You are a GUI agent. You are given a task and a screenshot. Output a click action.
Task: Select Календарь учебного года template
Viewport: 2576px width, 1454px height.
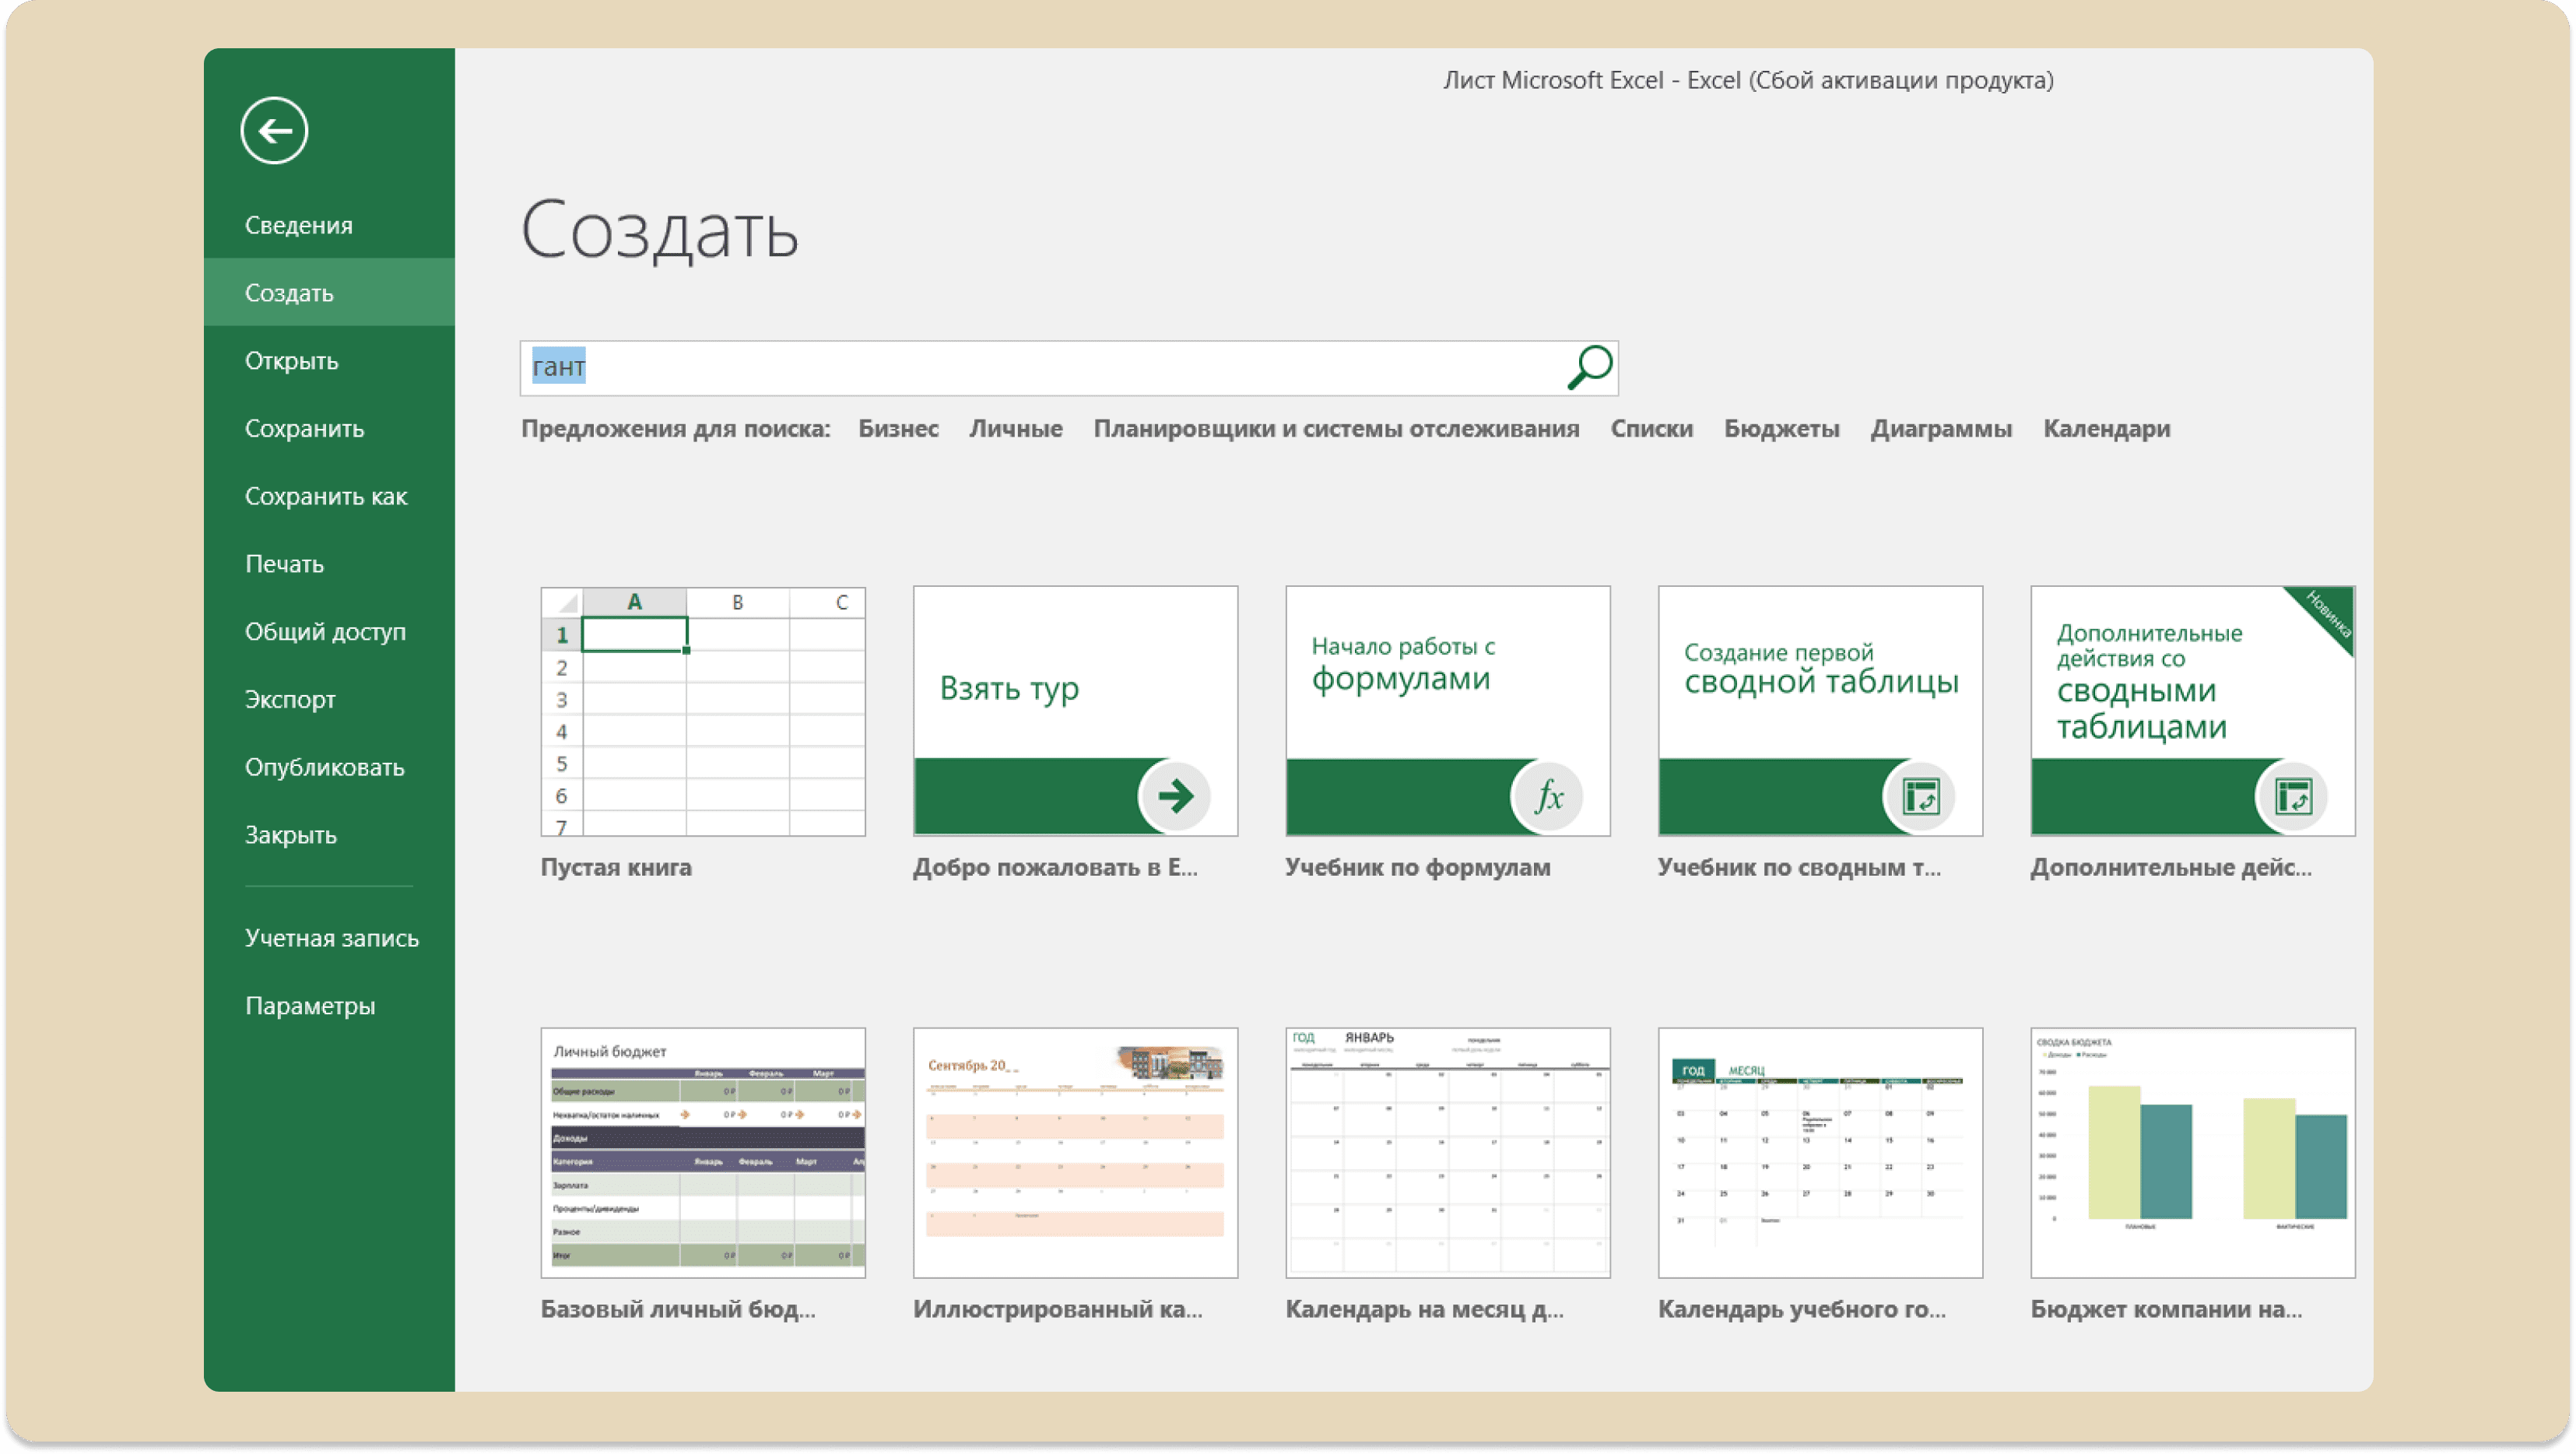point(1820,1152)
